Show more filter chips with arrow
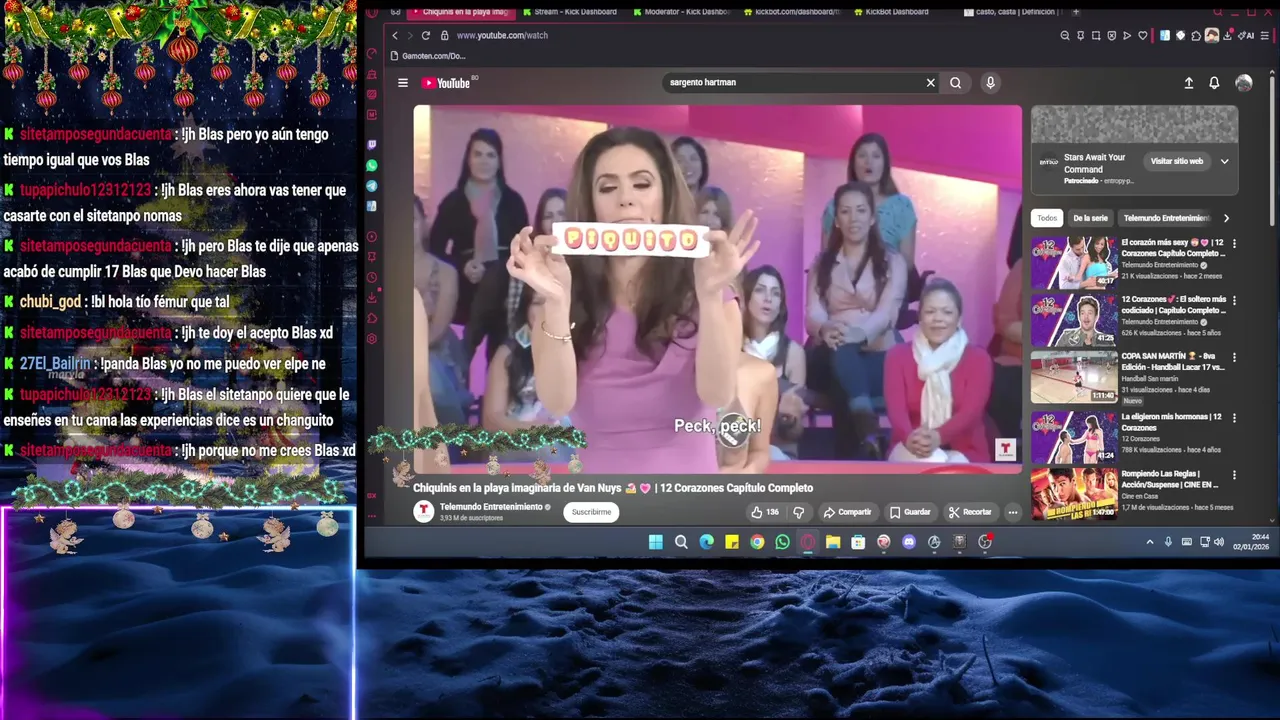Viewport: 1280px width, 720px height. 1226,218
